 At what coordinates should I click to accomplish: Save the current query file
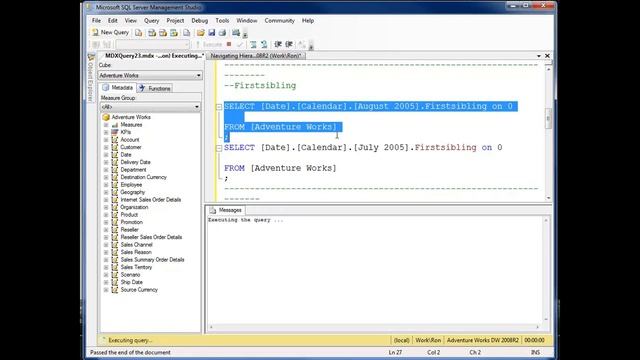[x=211, y=33]
